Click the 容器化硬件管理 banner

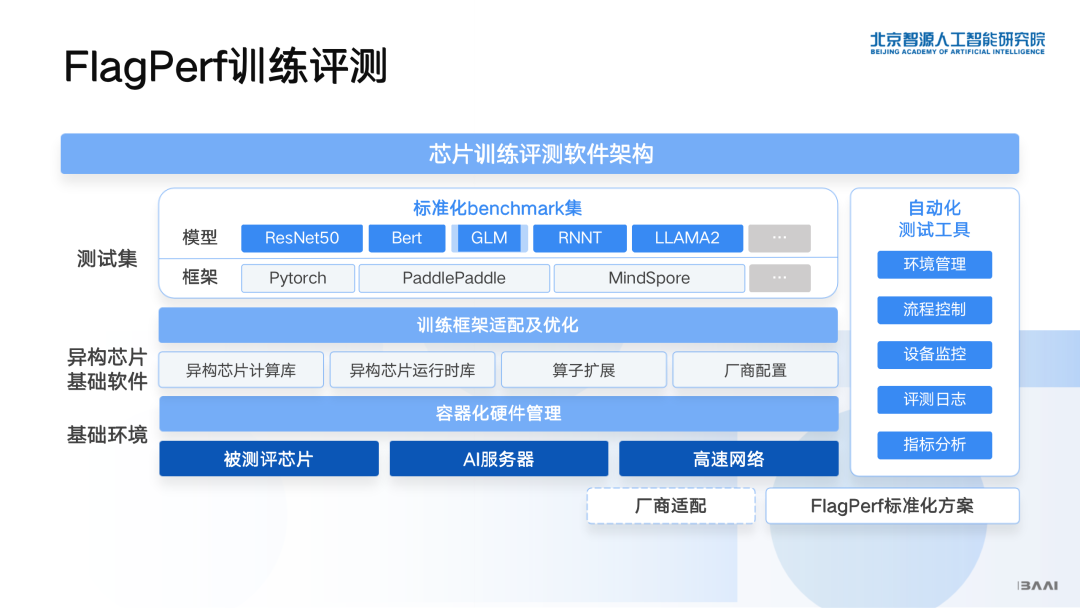tap(497, 414)
